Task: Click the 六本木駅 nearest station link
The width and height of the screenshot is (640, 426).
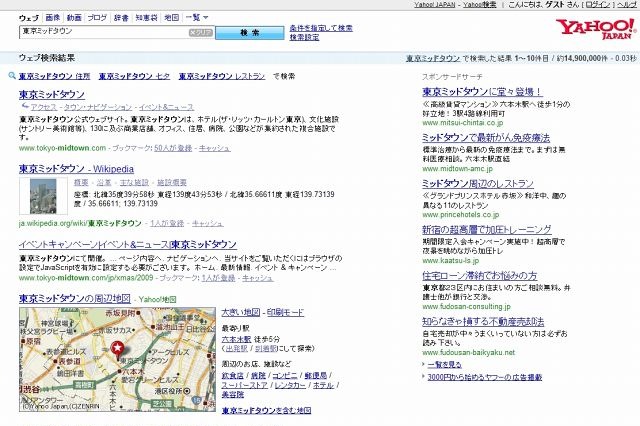Action: (236, 339)
